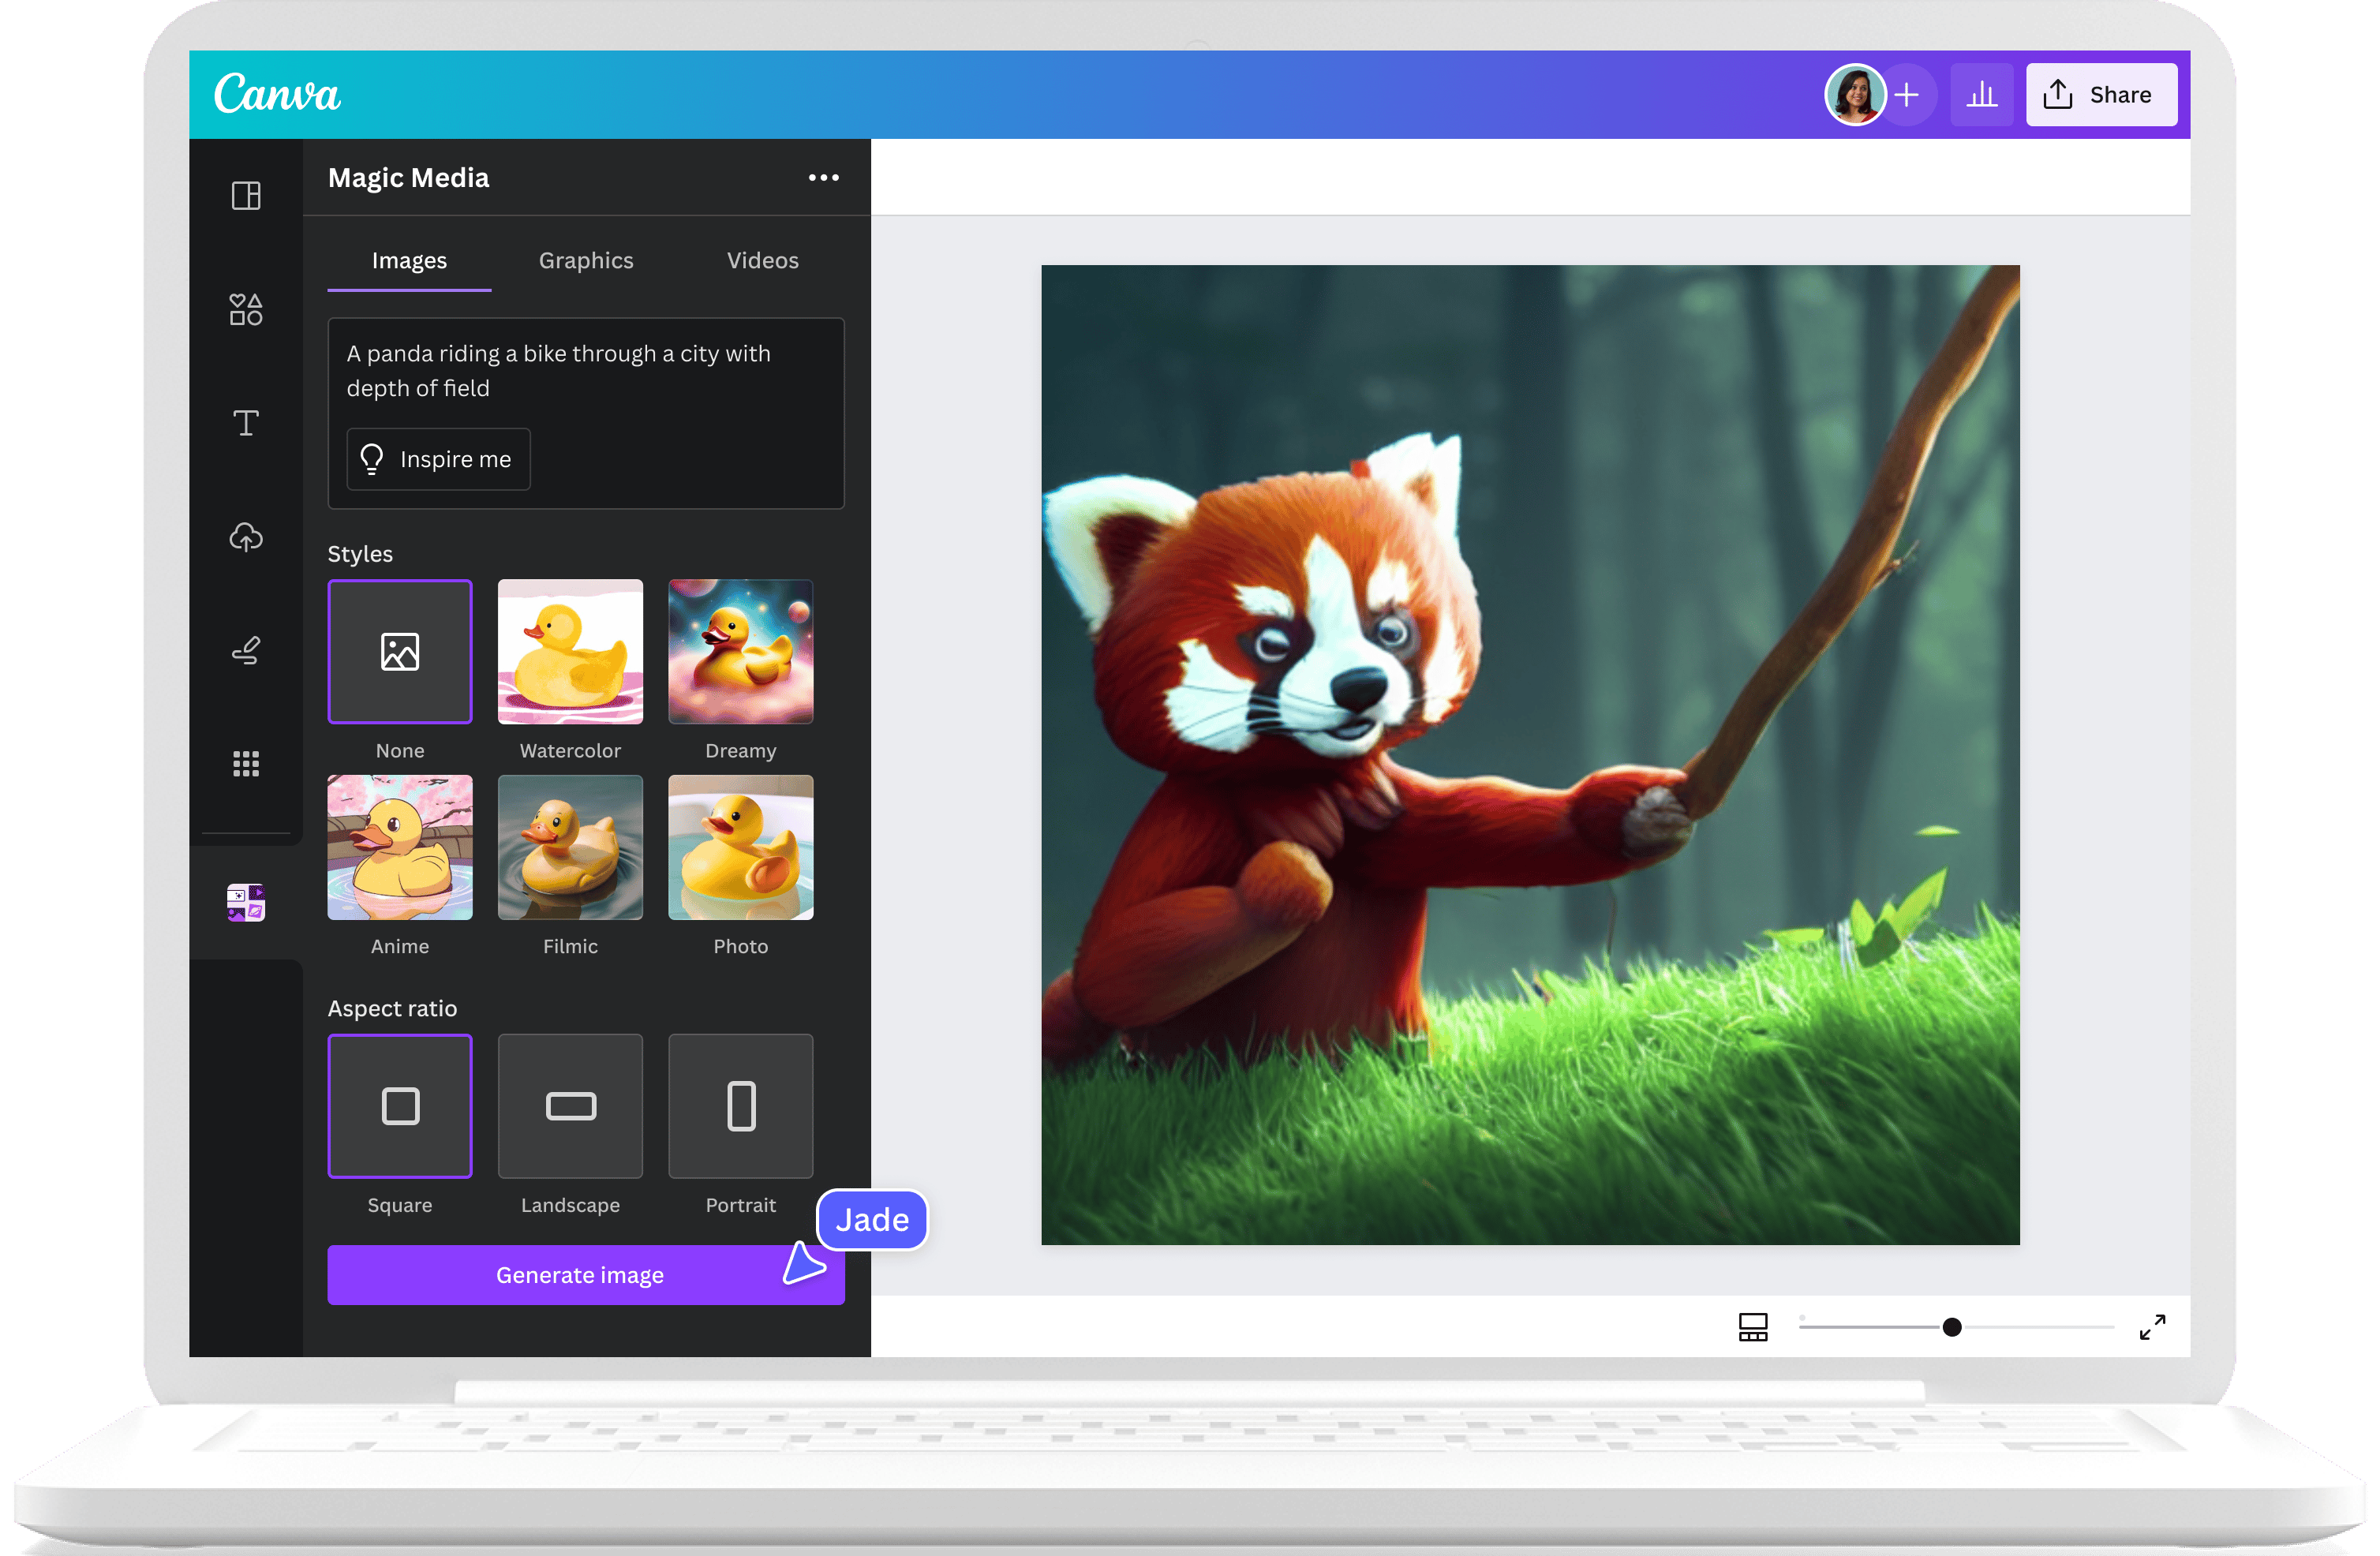Click the fullscreen expand arrows icon
This screenshot has width=2380, height=1556.
[x=2152, y=1327]
